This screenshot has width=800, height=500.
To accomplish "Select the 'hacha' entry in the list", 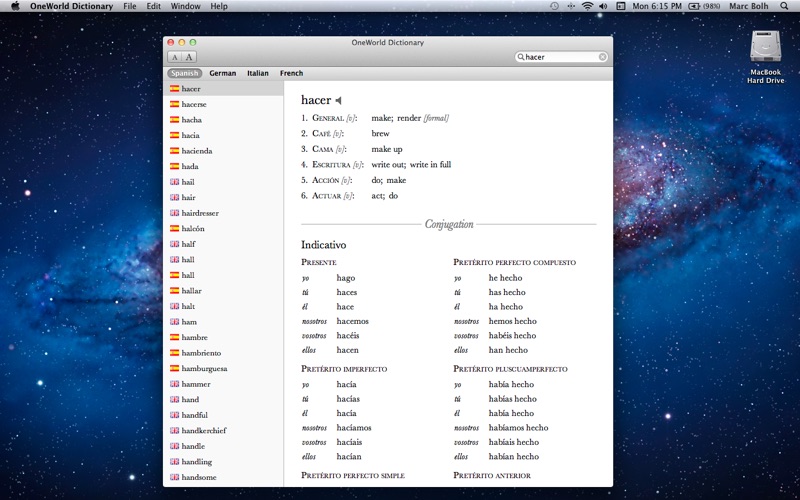I will coord(223,120).
